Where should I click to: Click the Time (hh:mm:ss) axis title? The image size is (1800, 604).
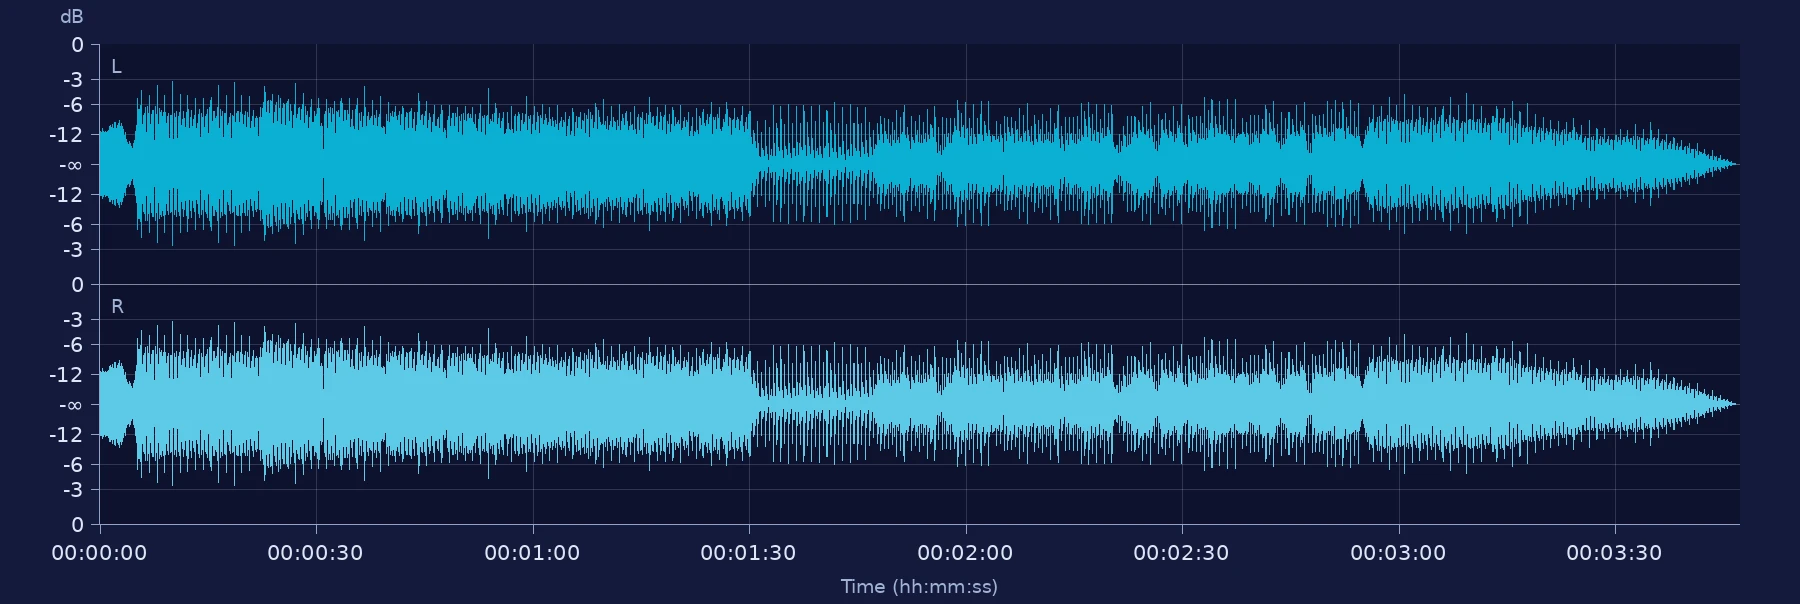point(919,587)
